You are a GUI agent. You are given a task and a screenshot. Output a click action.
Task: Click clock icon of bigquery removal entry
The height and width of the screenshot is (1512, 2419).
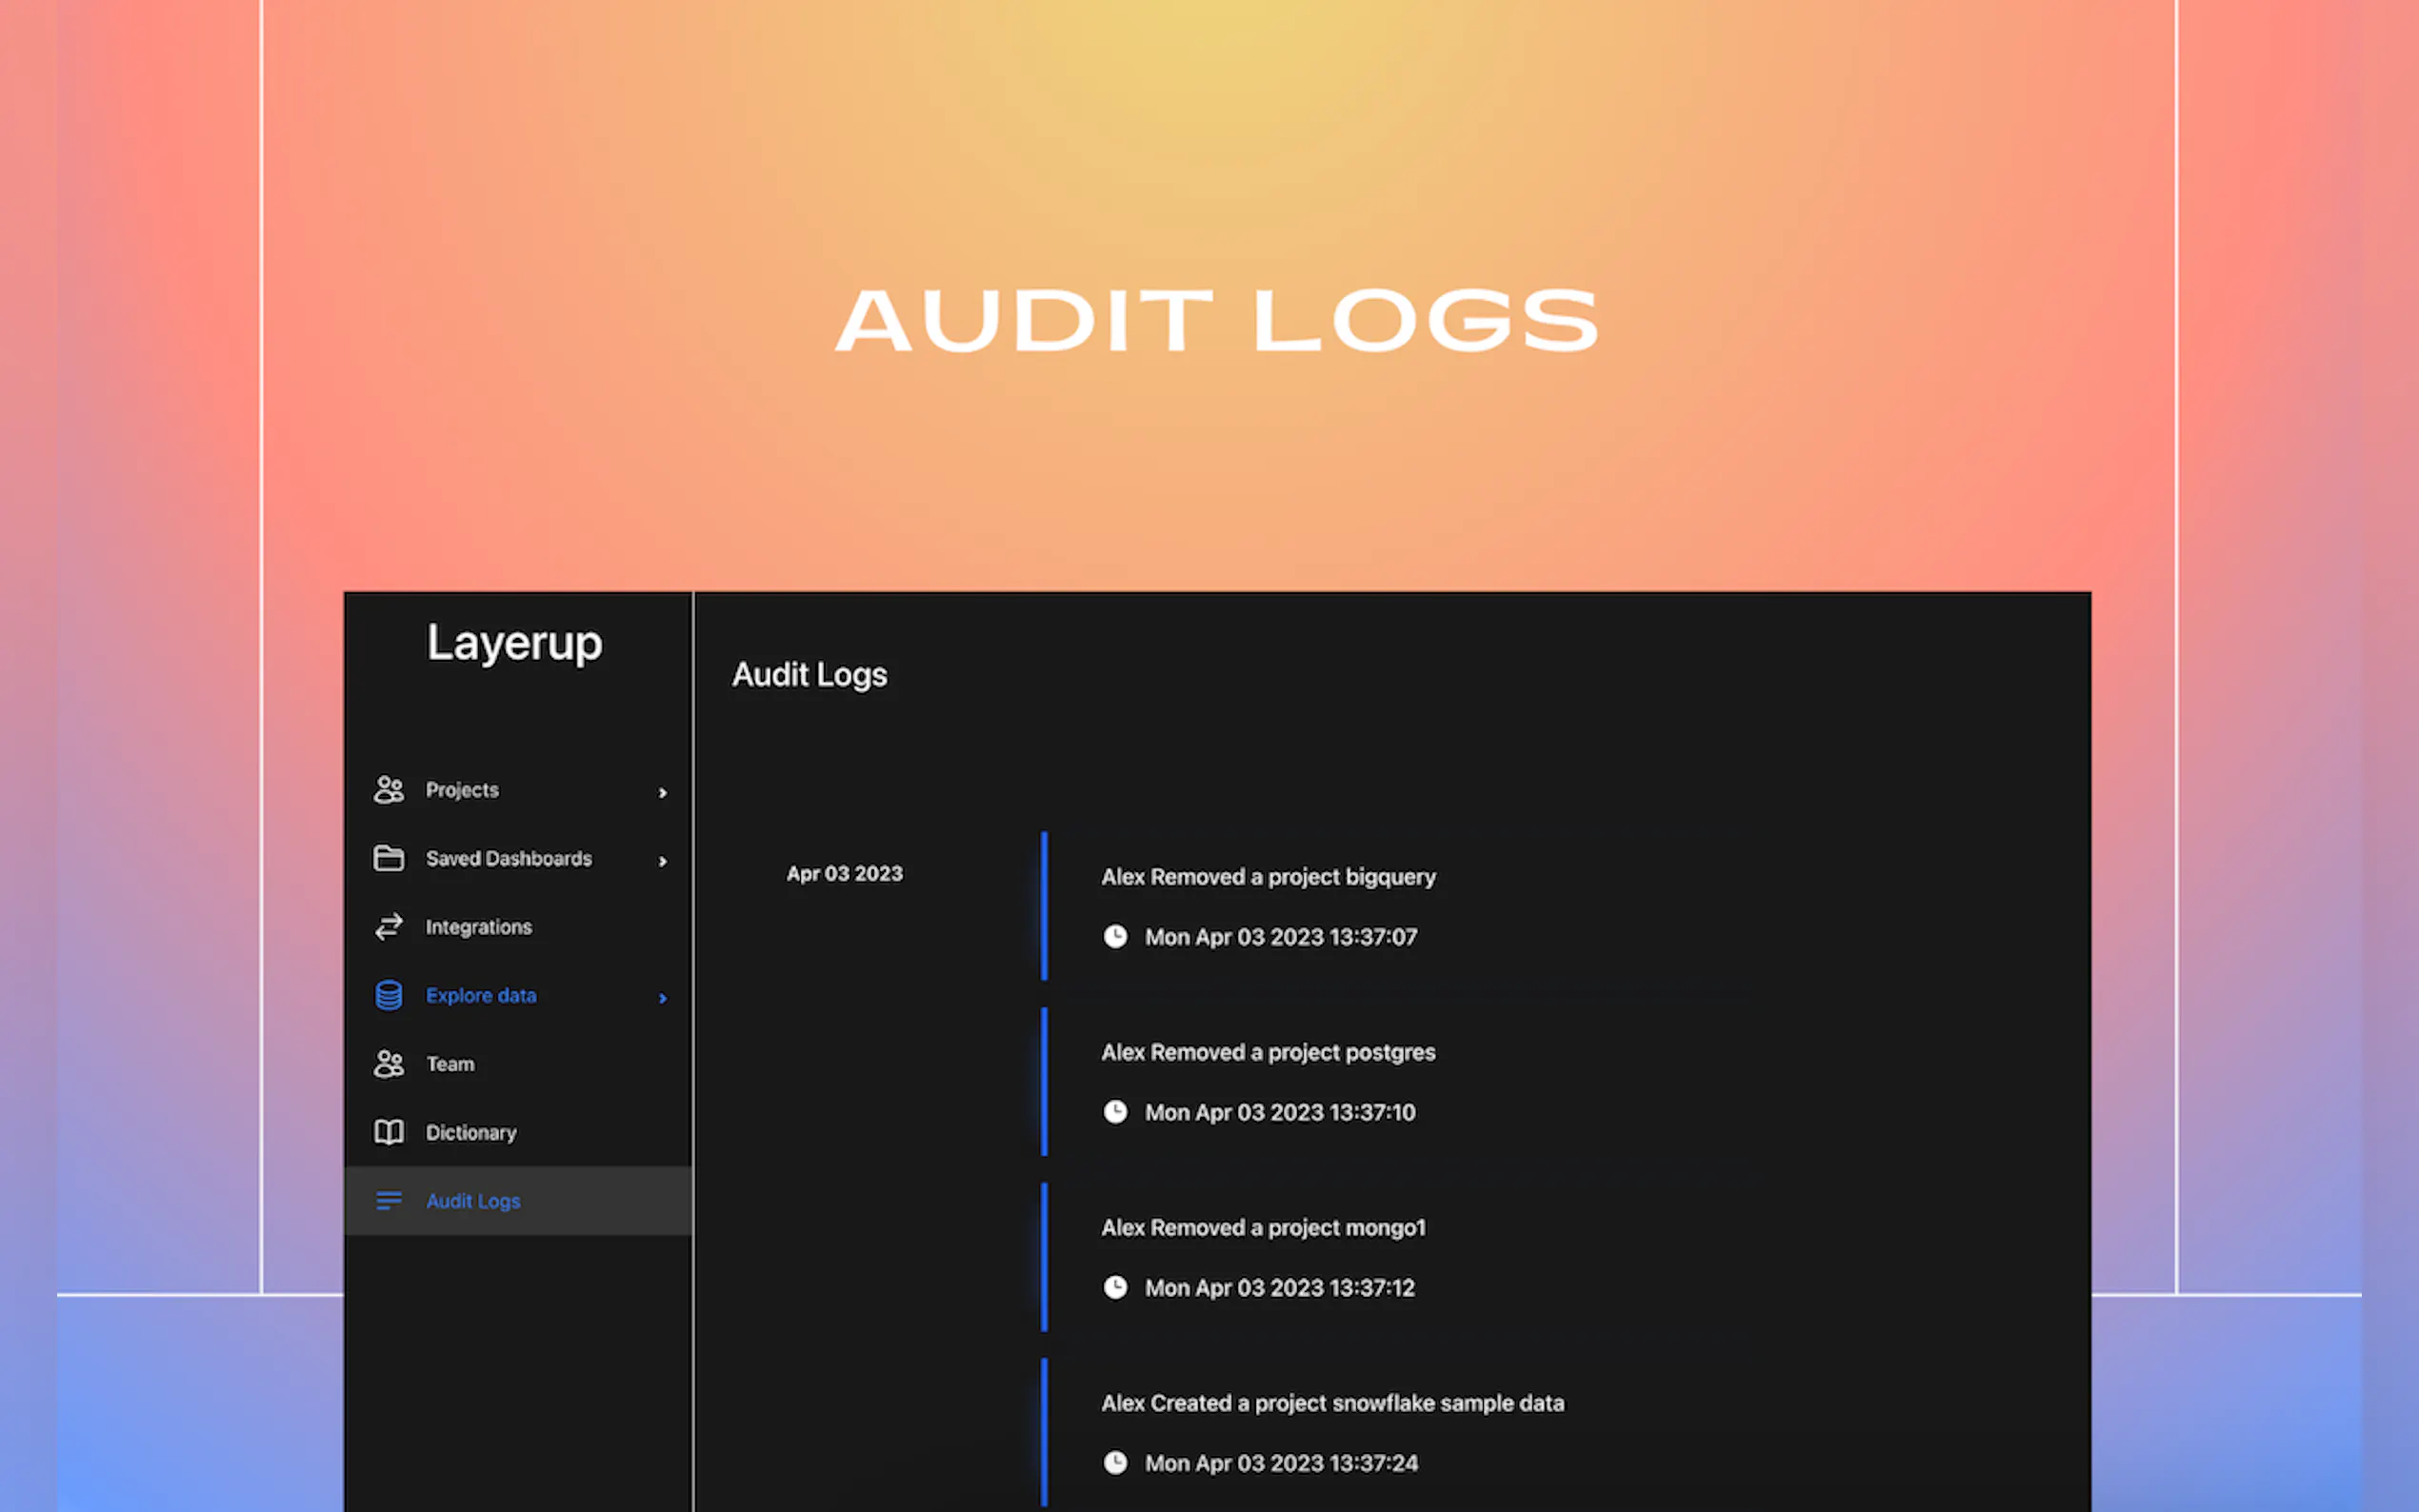click(1115, 936)
